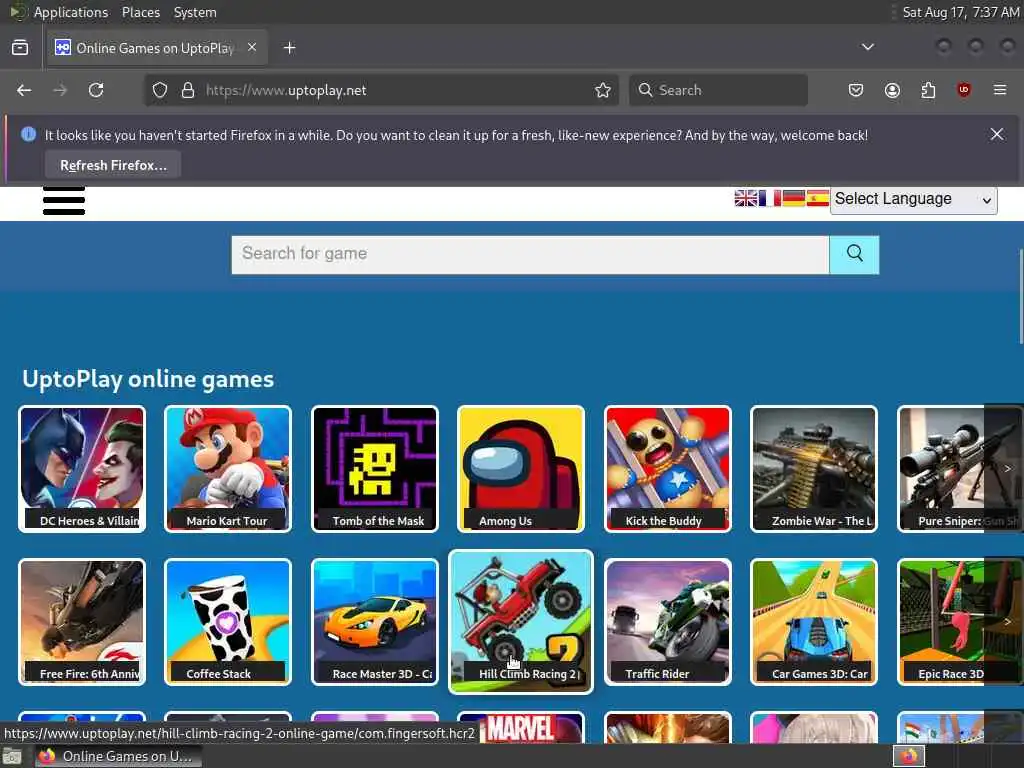Open DC Heroes & Villains game
Viewport: 1024px width, 768px height.
pyautogui.click(x=82, y=469)
